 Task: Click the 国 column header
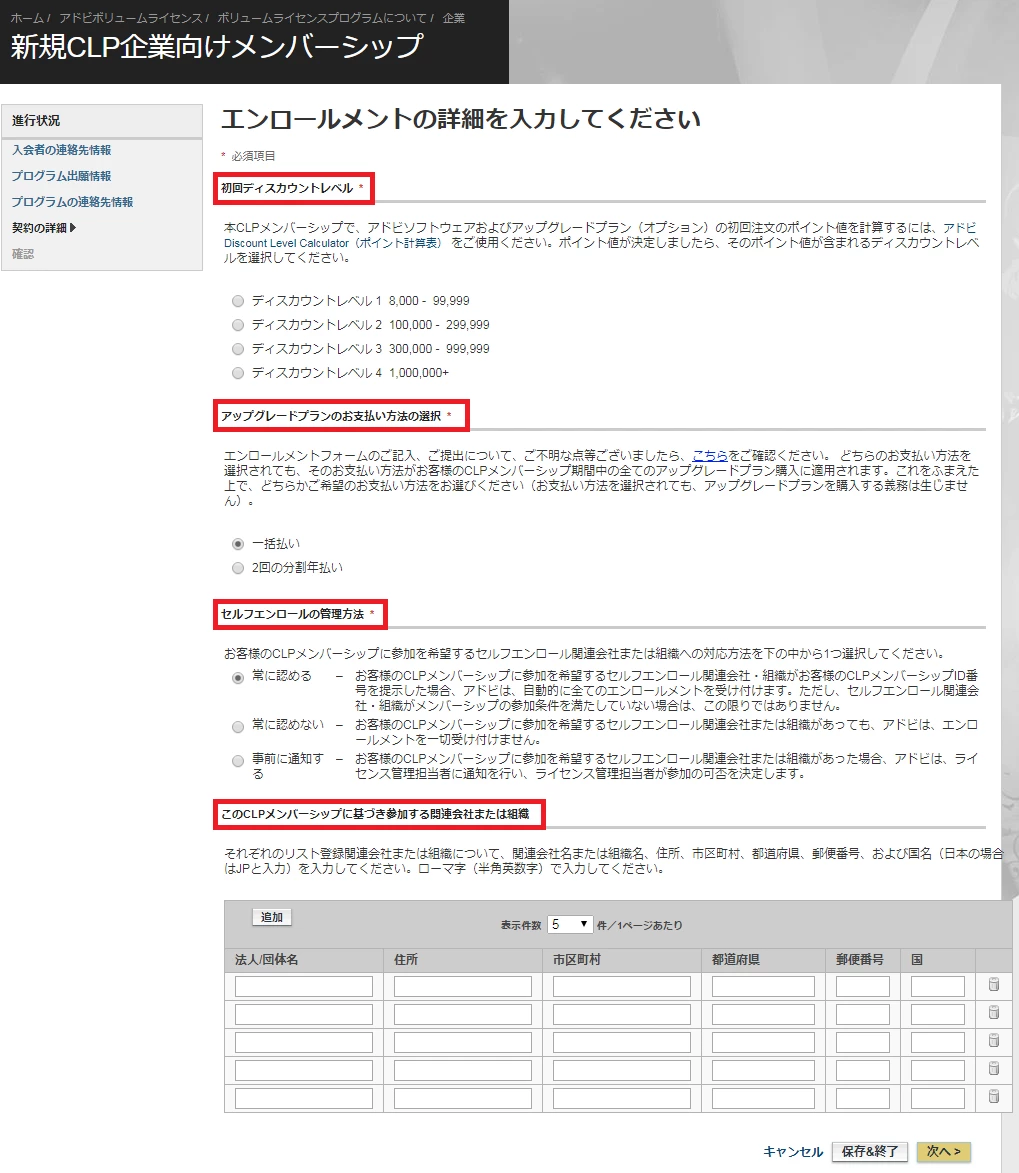click(x=917, y=960)
